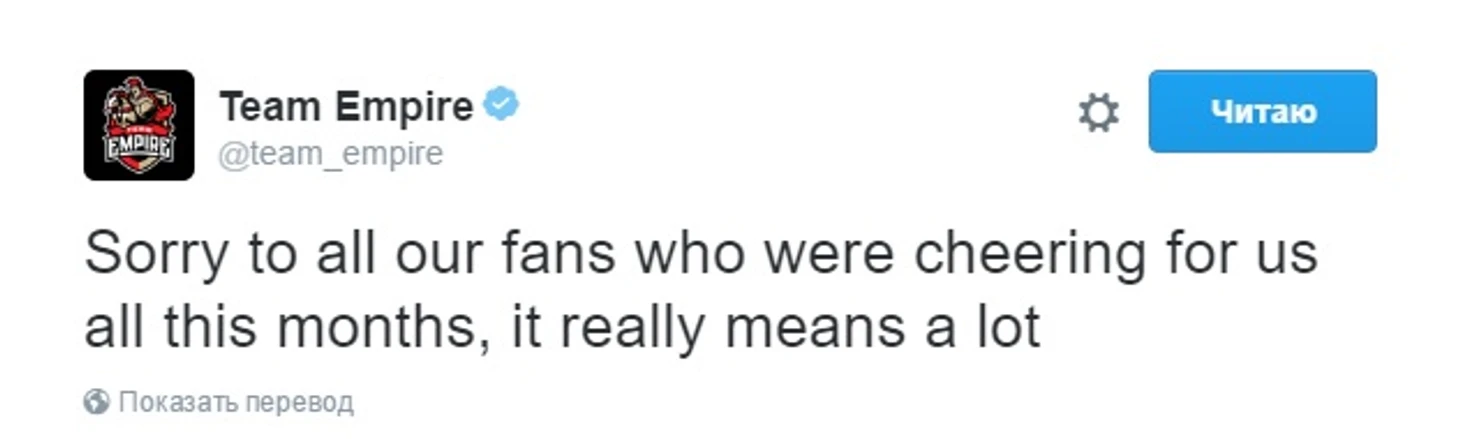
Task: Click the word "cheering" in the tweet
Action: click(x=1031, y=256)
